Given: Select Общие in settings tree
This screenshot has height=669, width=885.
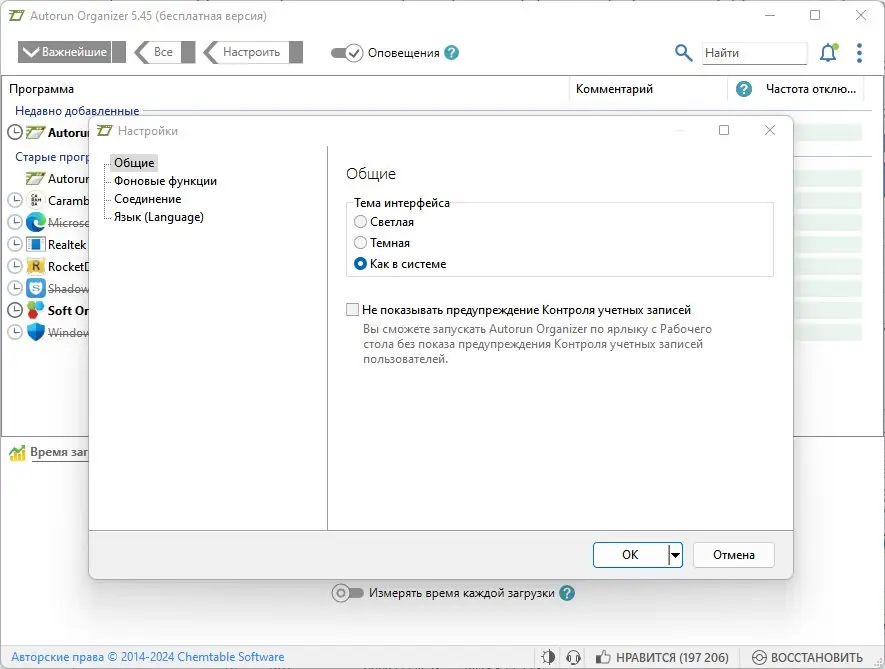Looking at the screenshot, I should point(134,163).
